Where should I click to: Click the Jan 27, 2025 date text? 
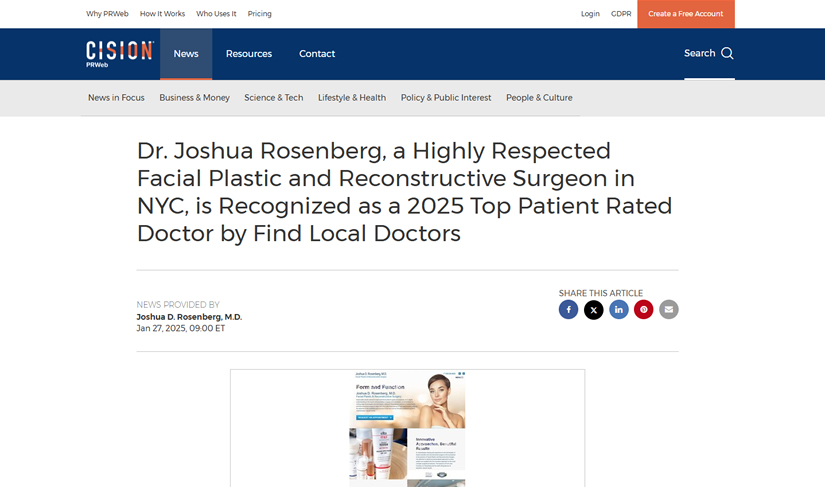click(180, 328)
